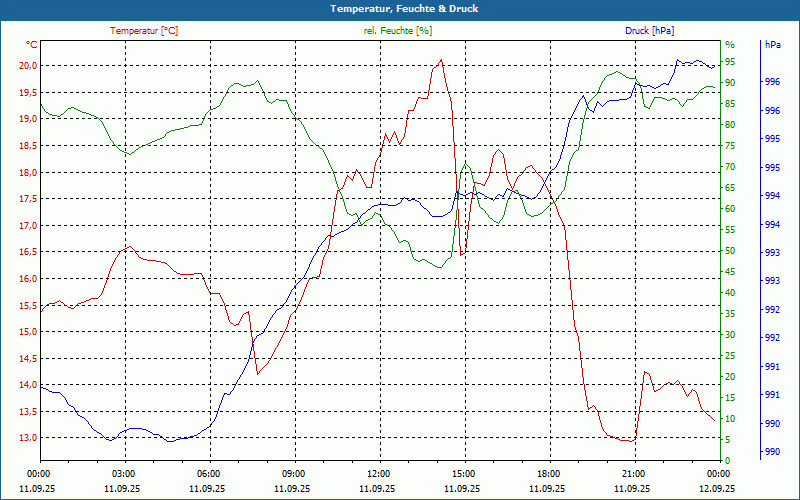Click the 95 humidity axis value

730,62
